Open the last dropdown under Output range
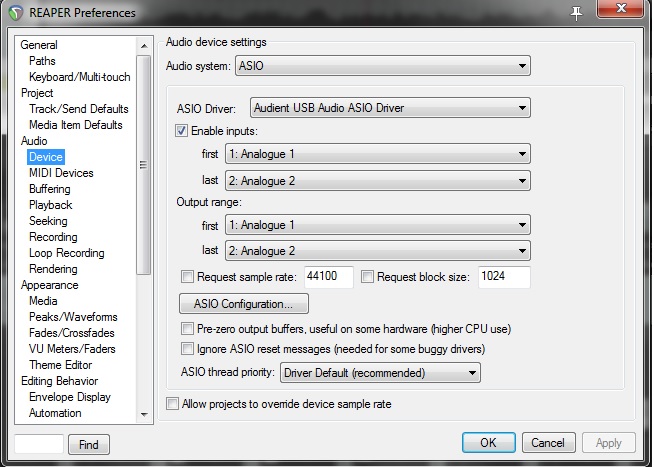654x467 pixels. click(x=378, y=251)
